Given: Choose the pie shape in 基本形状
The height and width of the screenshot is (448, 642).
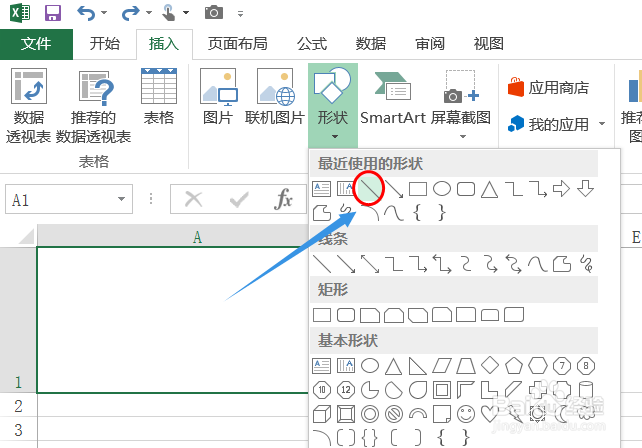Looking at the screenshot, I should pyautogui.click(x=370, y=390).
